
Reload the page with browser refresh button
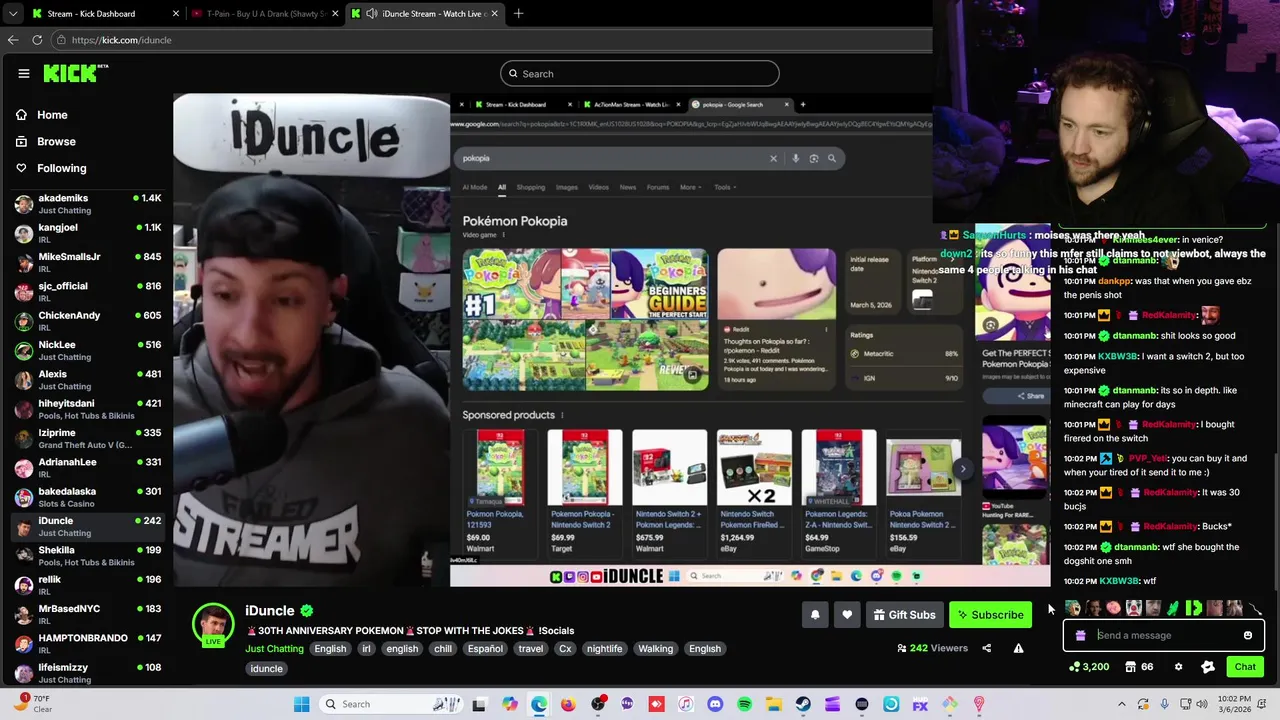pos(37,40)
